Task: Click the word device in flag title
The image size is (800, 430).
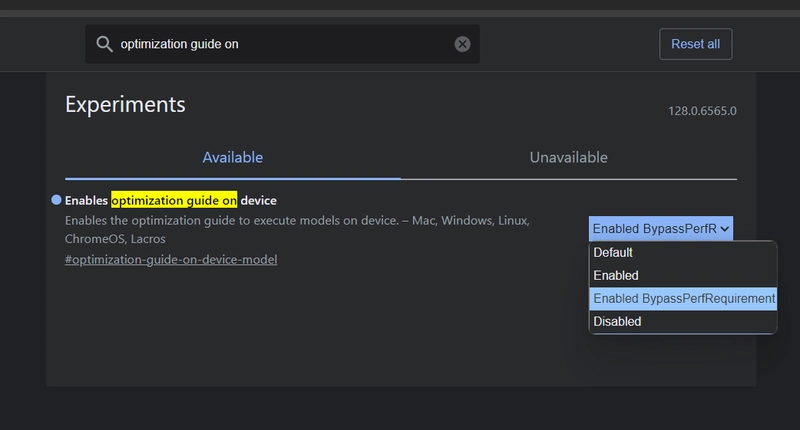Action: (259, 200)
